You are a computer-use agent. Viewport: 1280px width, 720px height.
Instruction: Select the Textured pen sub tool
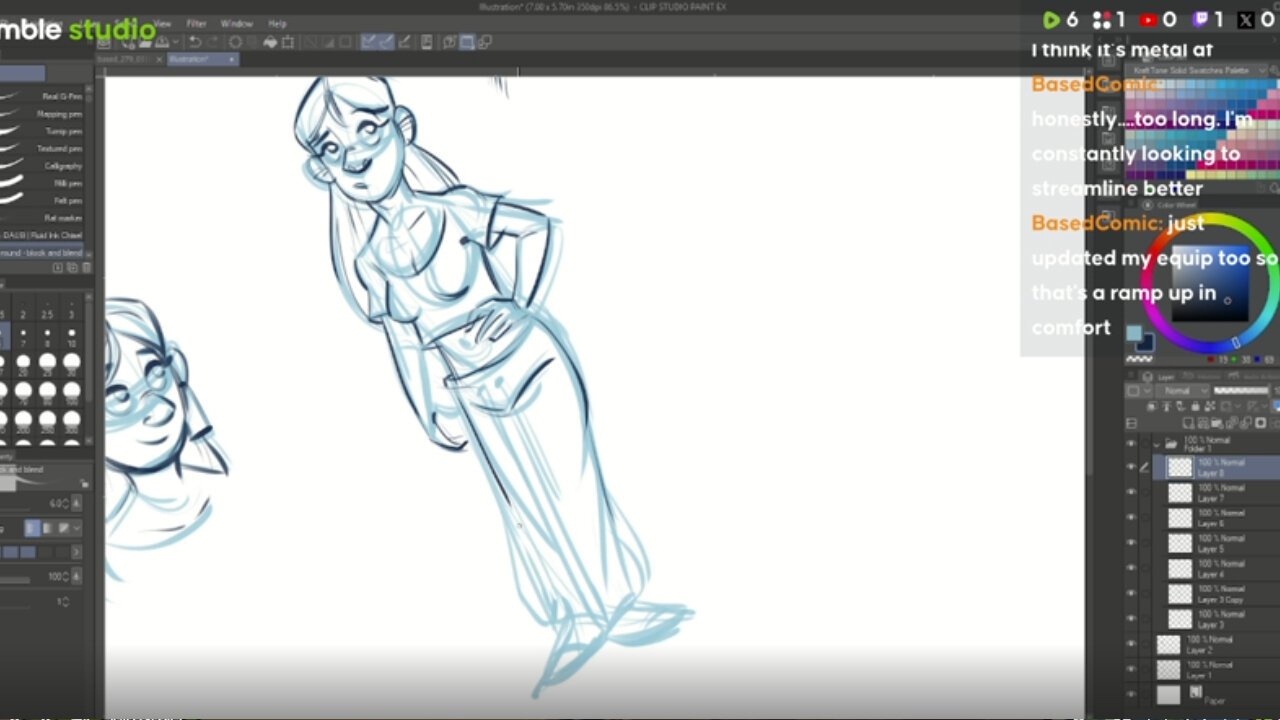pos(42,148)
